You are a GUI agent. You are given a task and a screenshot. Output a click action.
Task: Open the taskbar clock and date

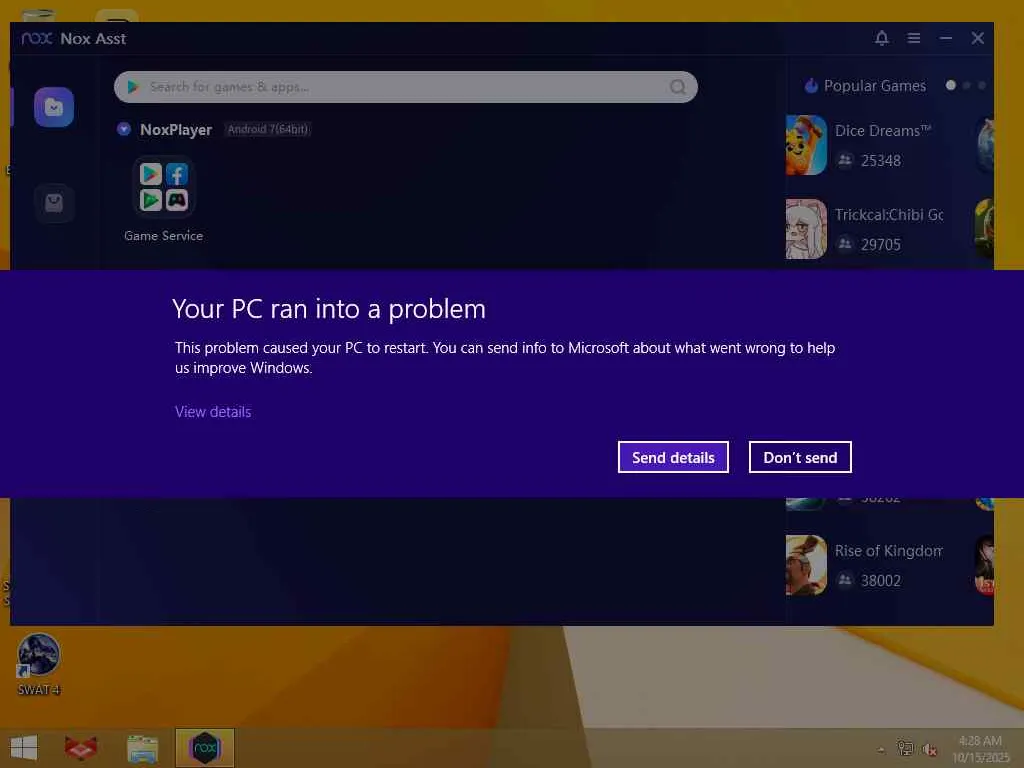(980, 749)
